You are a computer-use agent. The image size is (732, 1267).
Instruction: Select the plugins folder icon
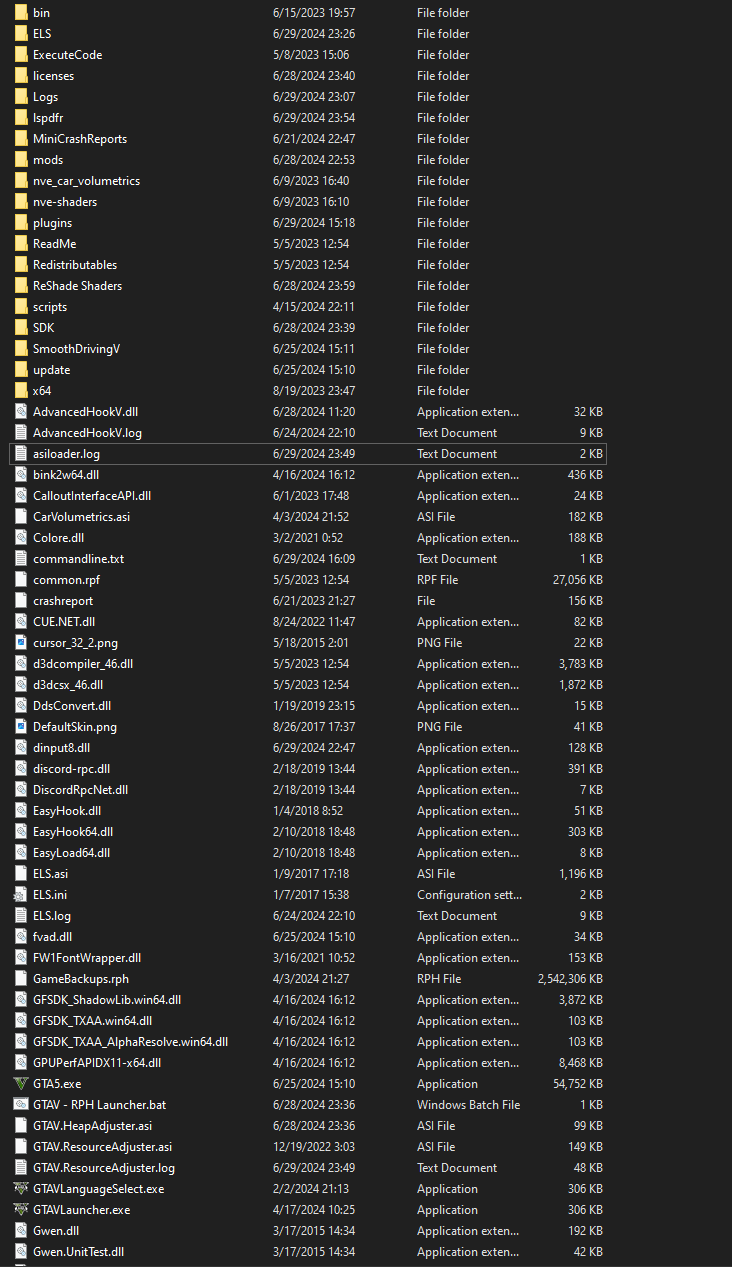[x=21, y=223]
